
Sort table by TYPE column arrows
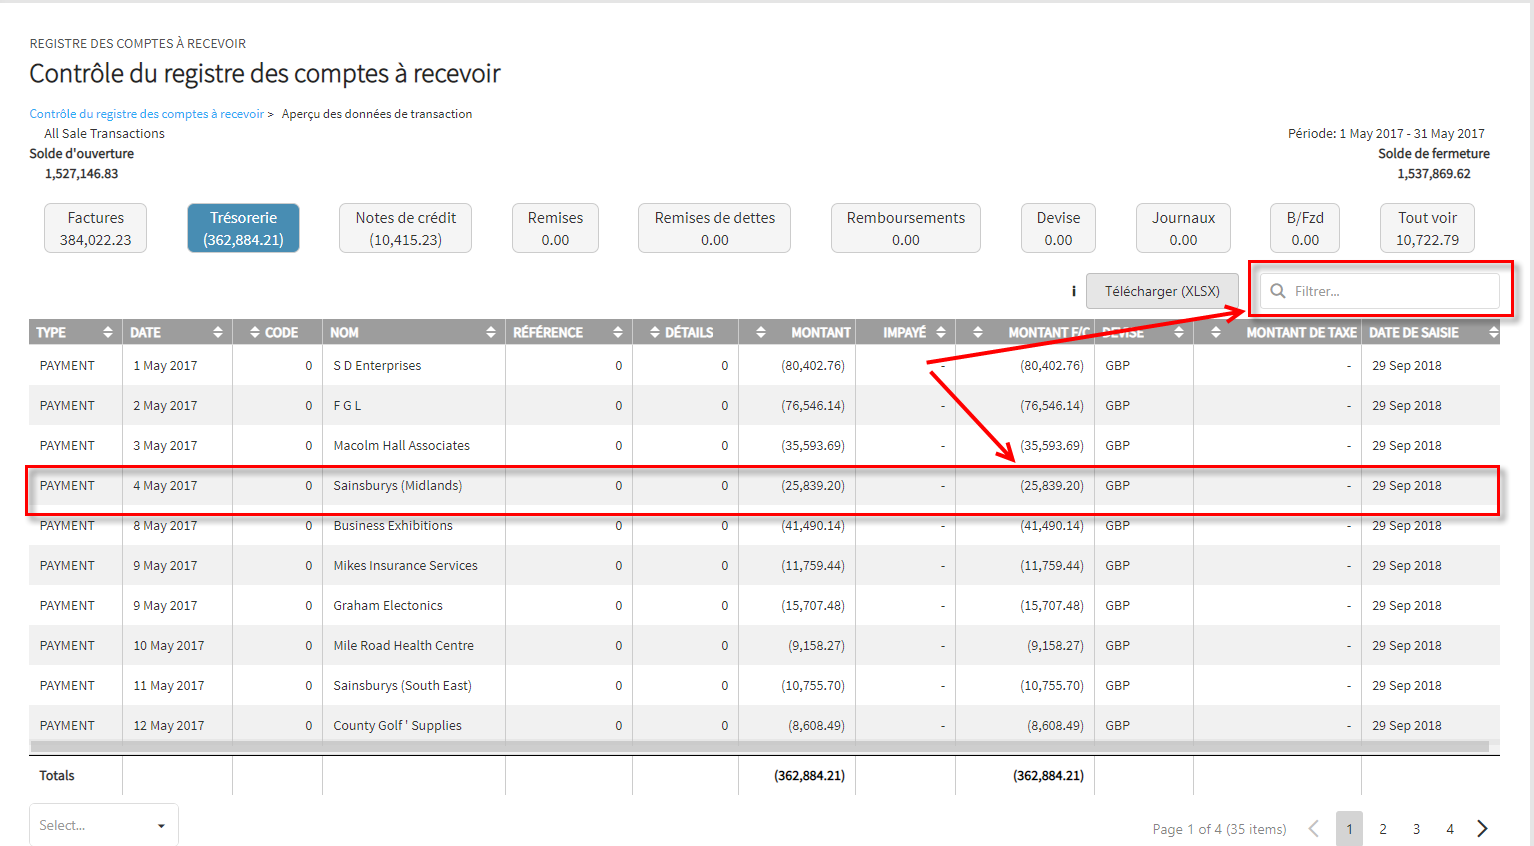tap(108, 332)
